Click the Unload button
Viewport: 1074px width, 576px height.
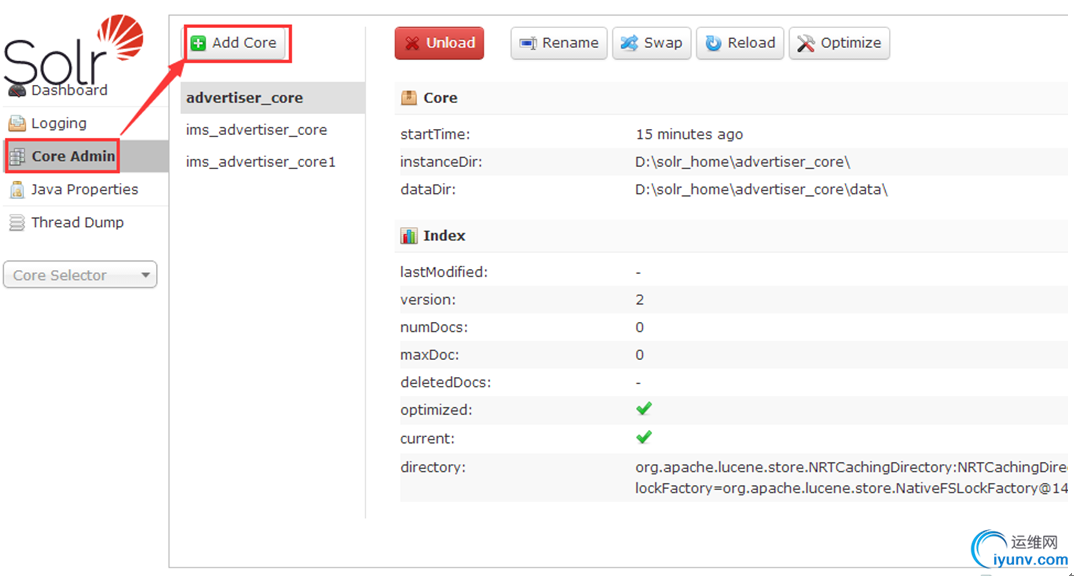(x=439, y=43)
